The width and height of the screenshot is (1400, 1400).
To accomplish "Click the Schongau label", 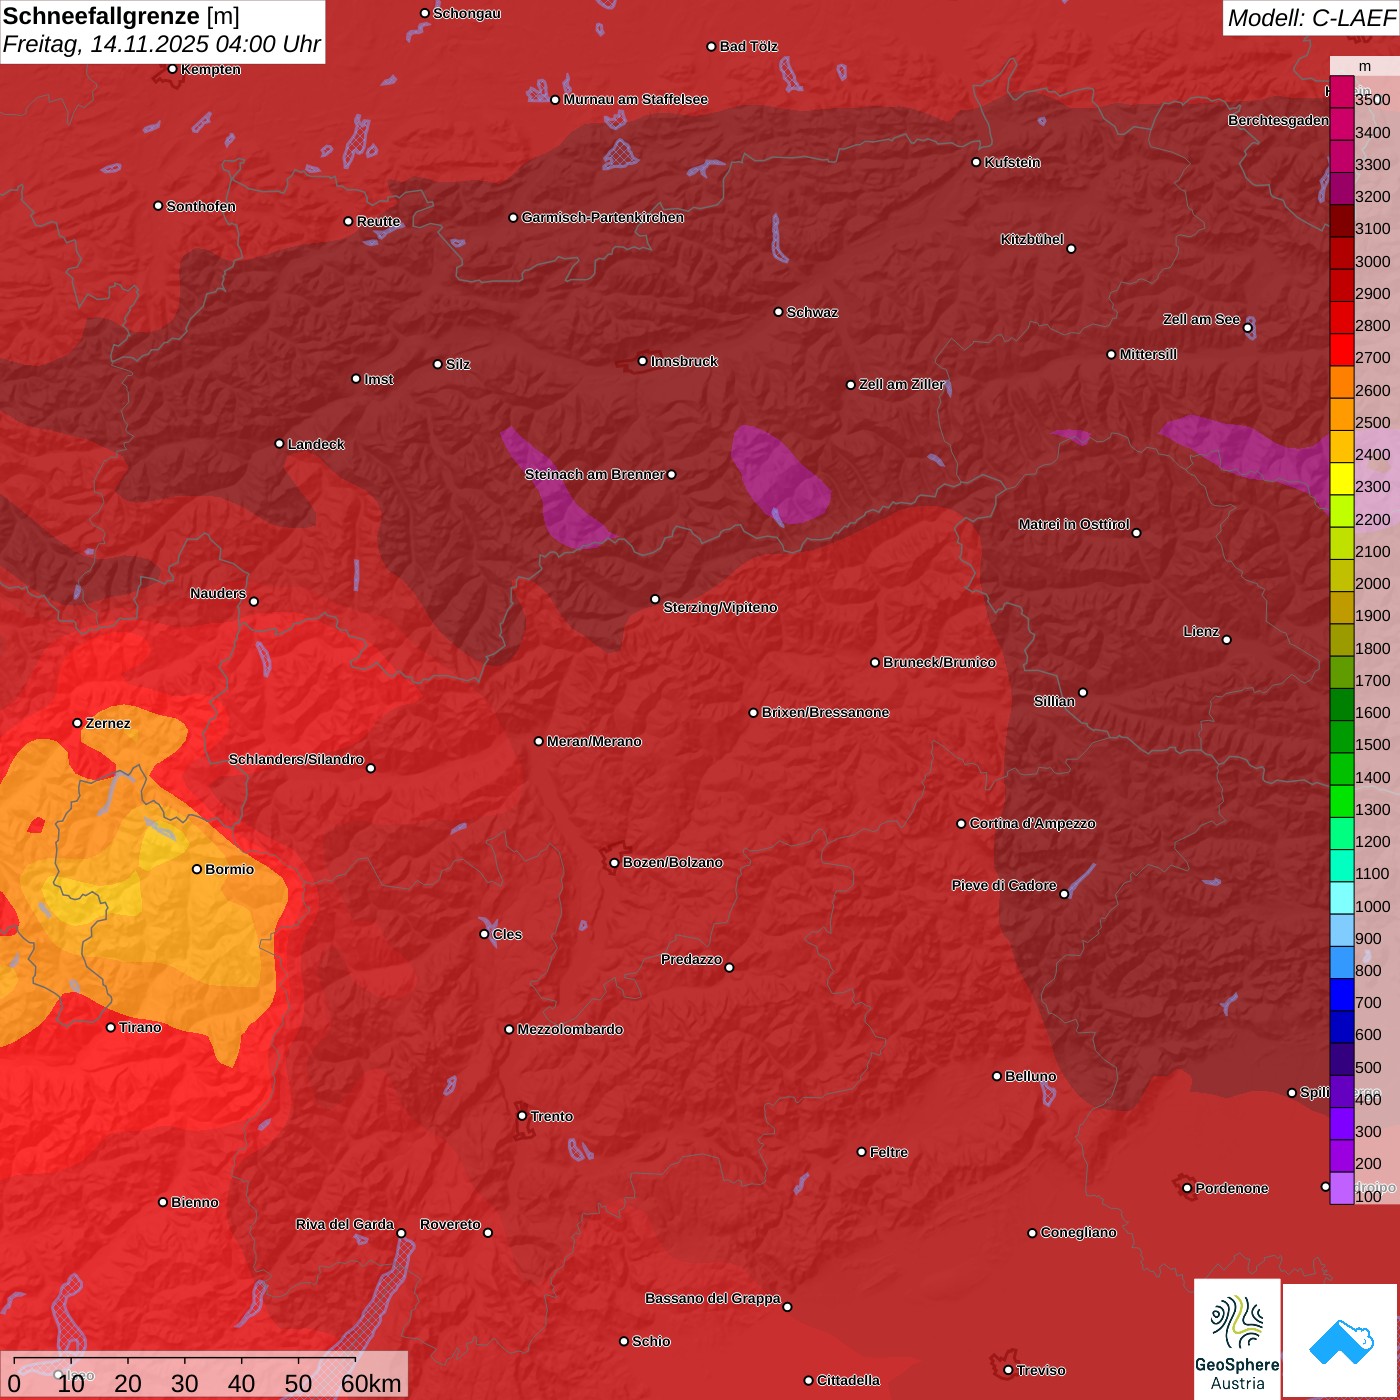I will pyautogui.click(x=467, y=14).
